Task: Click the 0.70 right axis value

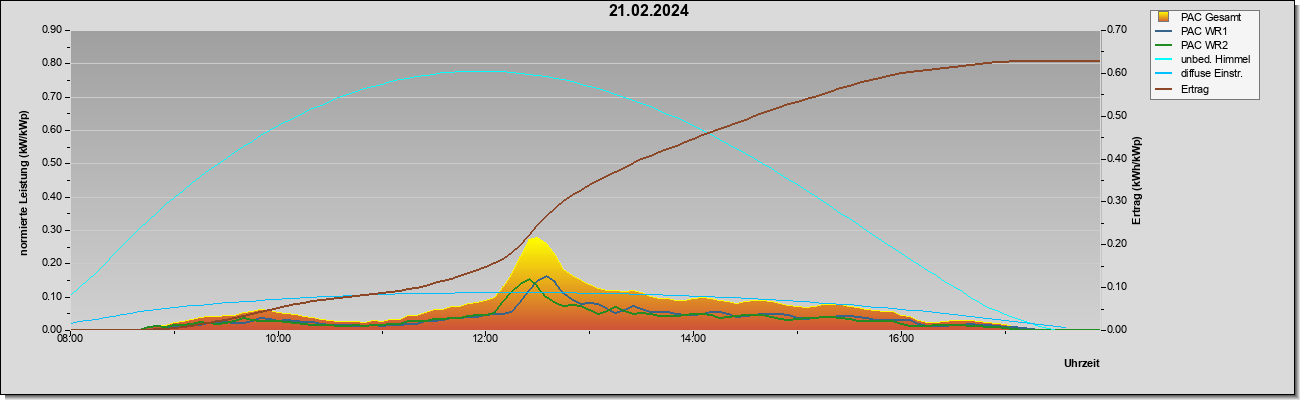Action: (x=1116, y=30)
